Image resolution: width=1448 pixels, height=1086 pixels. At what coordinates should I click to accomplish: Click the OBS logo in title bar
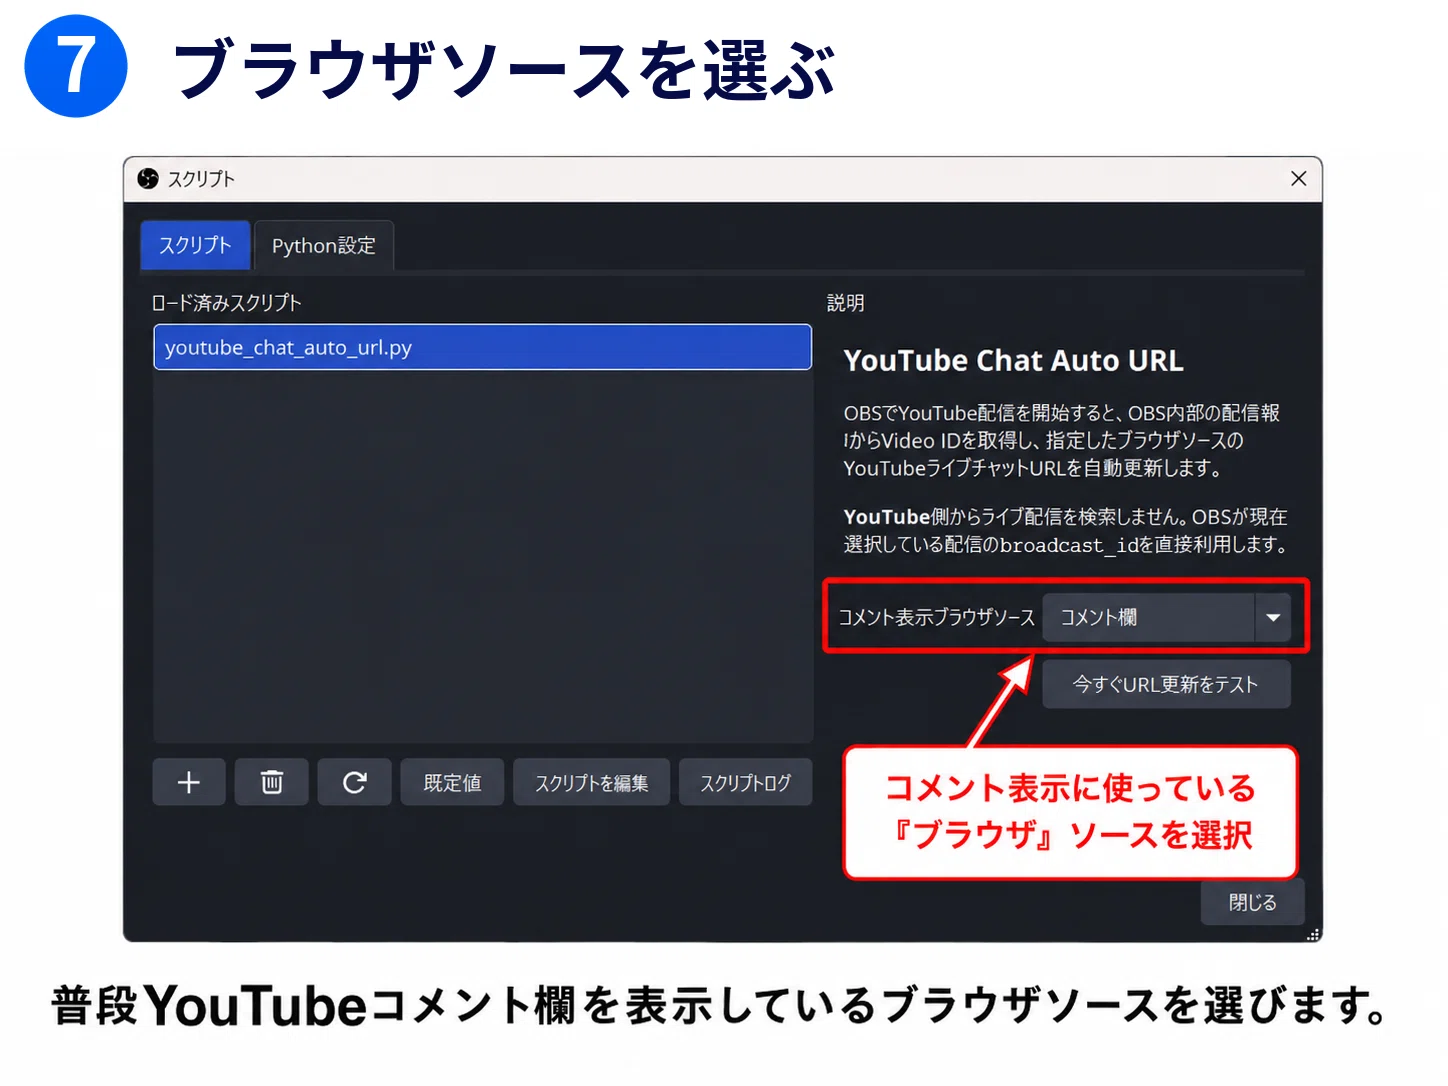(x=148, y=179)
